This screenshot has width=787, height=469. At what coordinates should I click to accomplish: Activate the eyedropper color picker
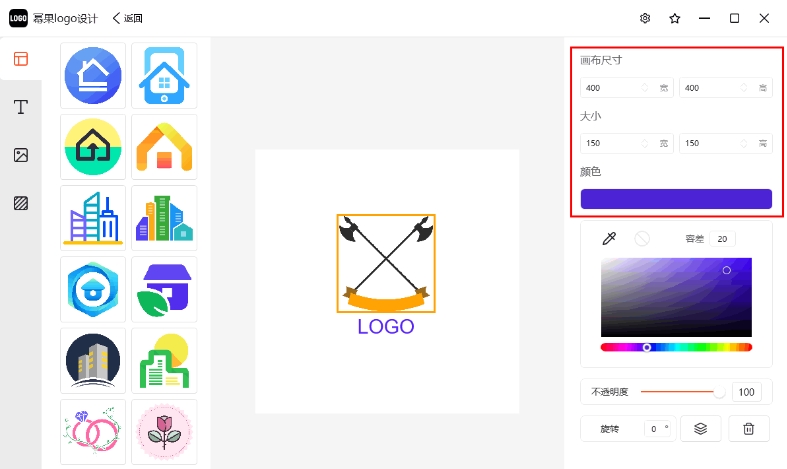609,239
